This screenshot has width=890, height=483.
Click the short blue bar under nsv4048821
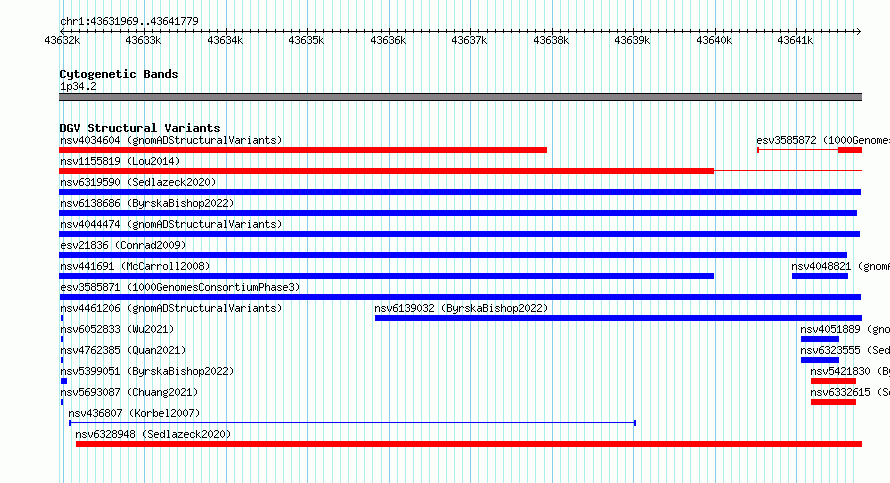[x=820, y=276]
